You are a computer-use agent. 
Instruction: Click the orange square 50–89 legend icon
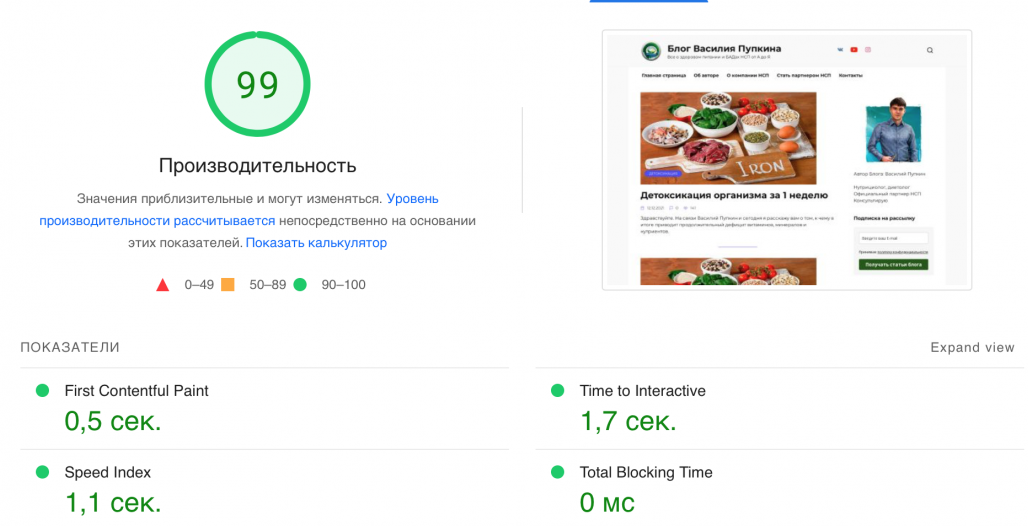(228, 285)
